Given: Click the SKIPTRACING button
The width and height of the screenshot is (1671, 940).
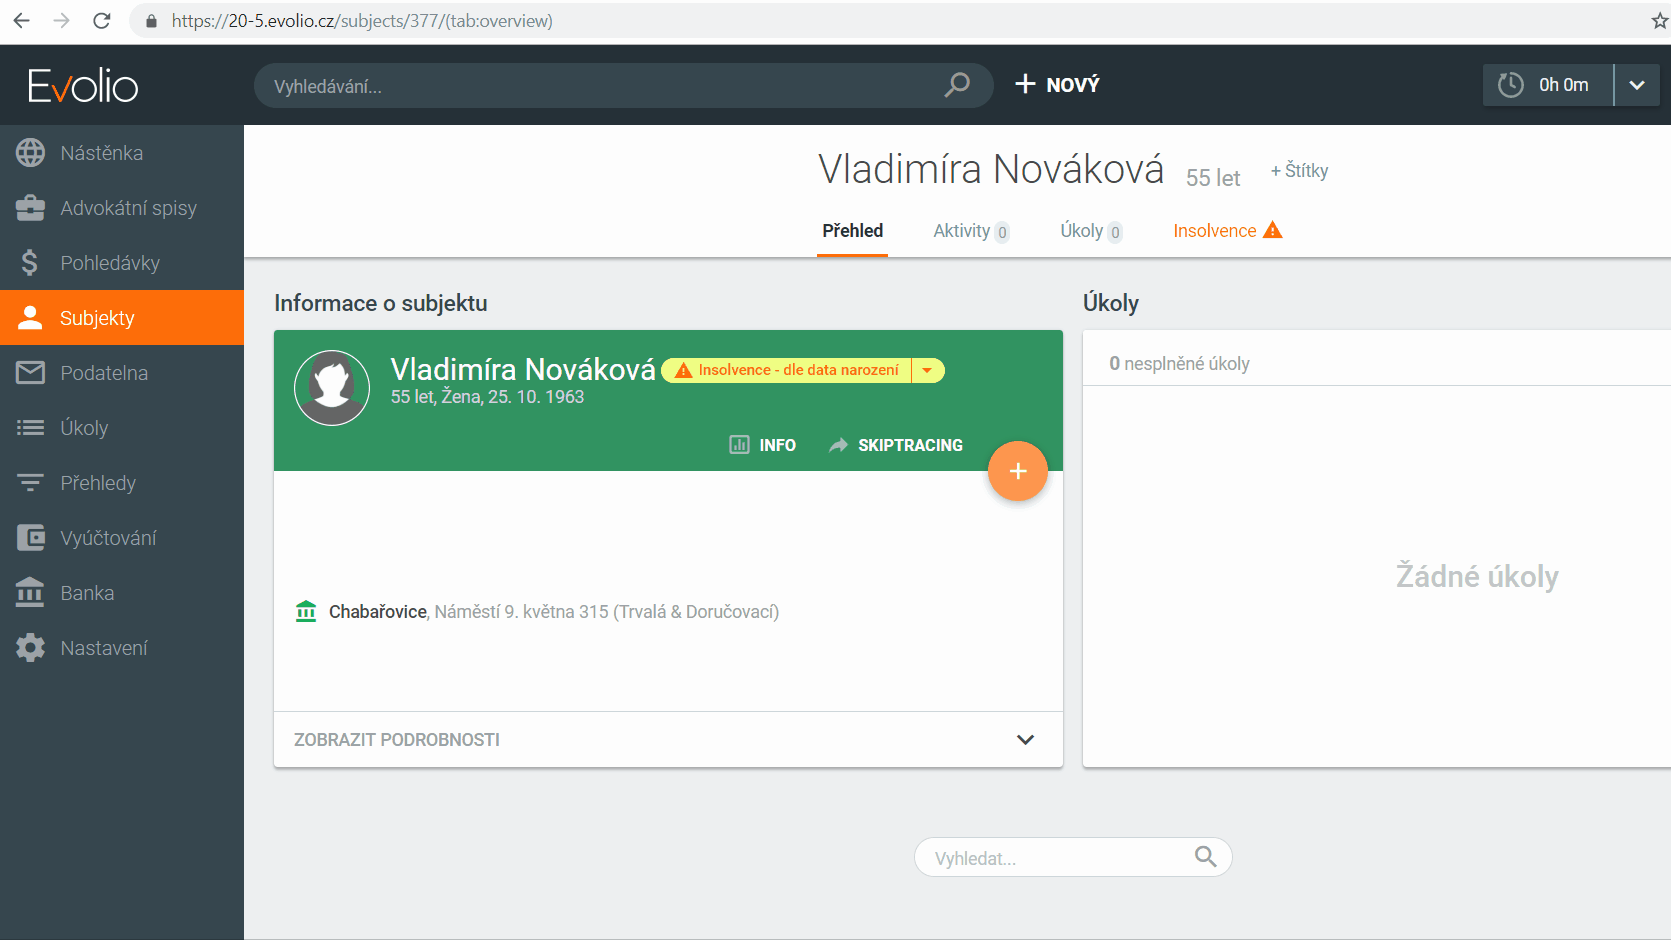Looking at the screenshot, I should [x=896, y=445].
